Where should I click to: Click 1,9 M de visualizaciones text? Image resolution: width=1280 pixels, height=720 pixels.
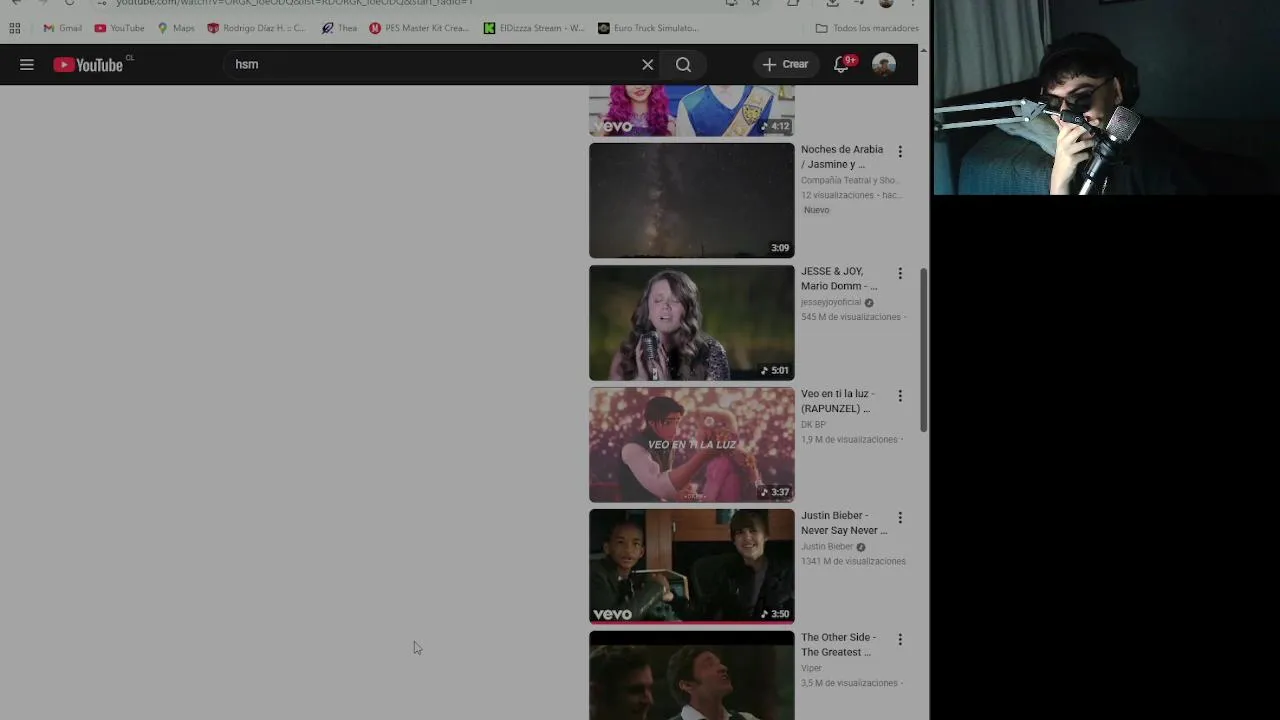point(849,439)
